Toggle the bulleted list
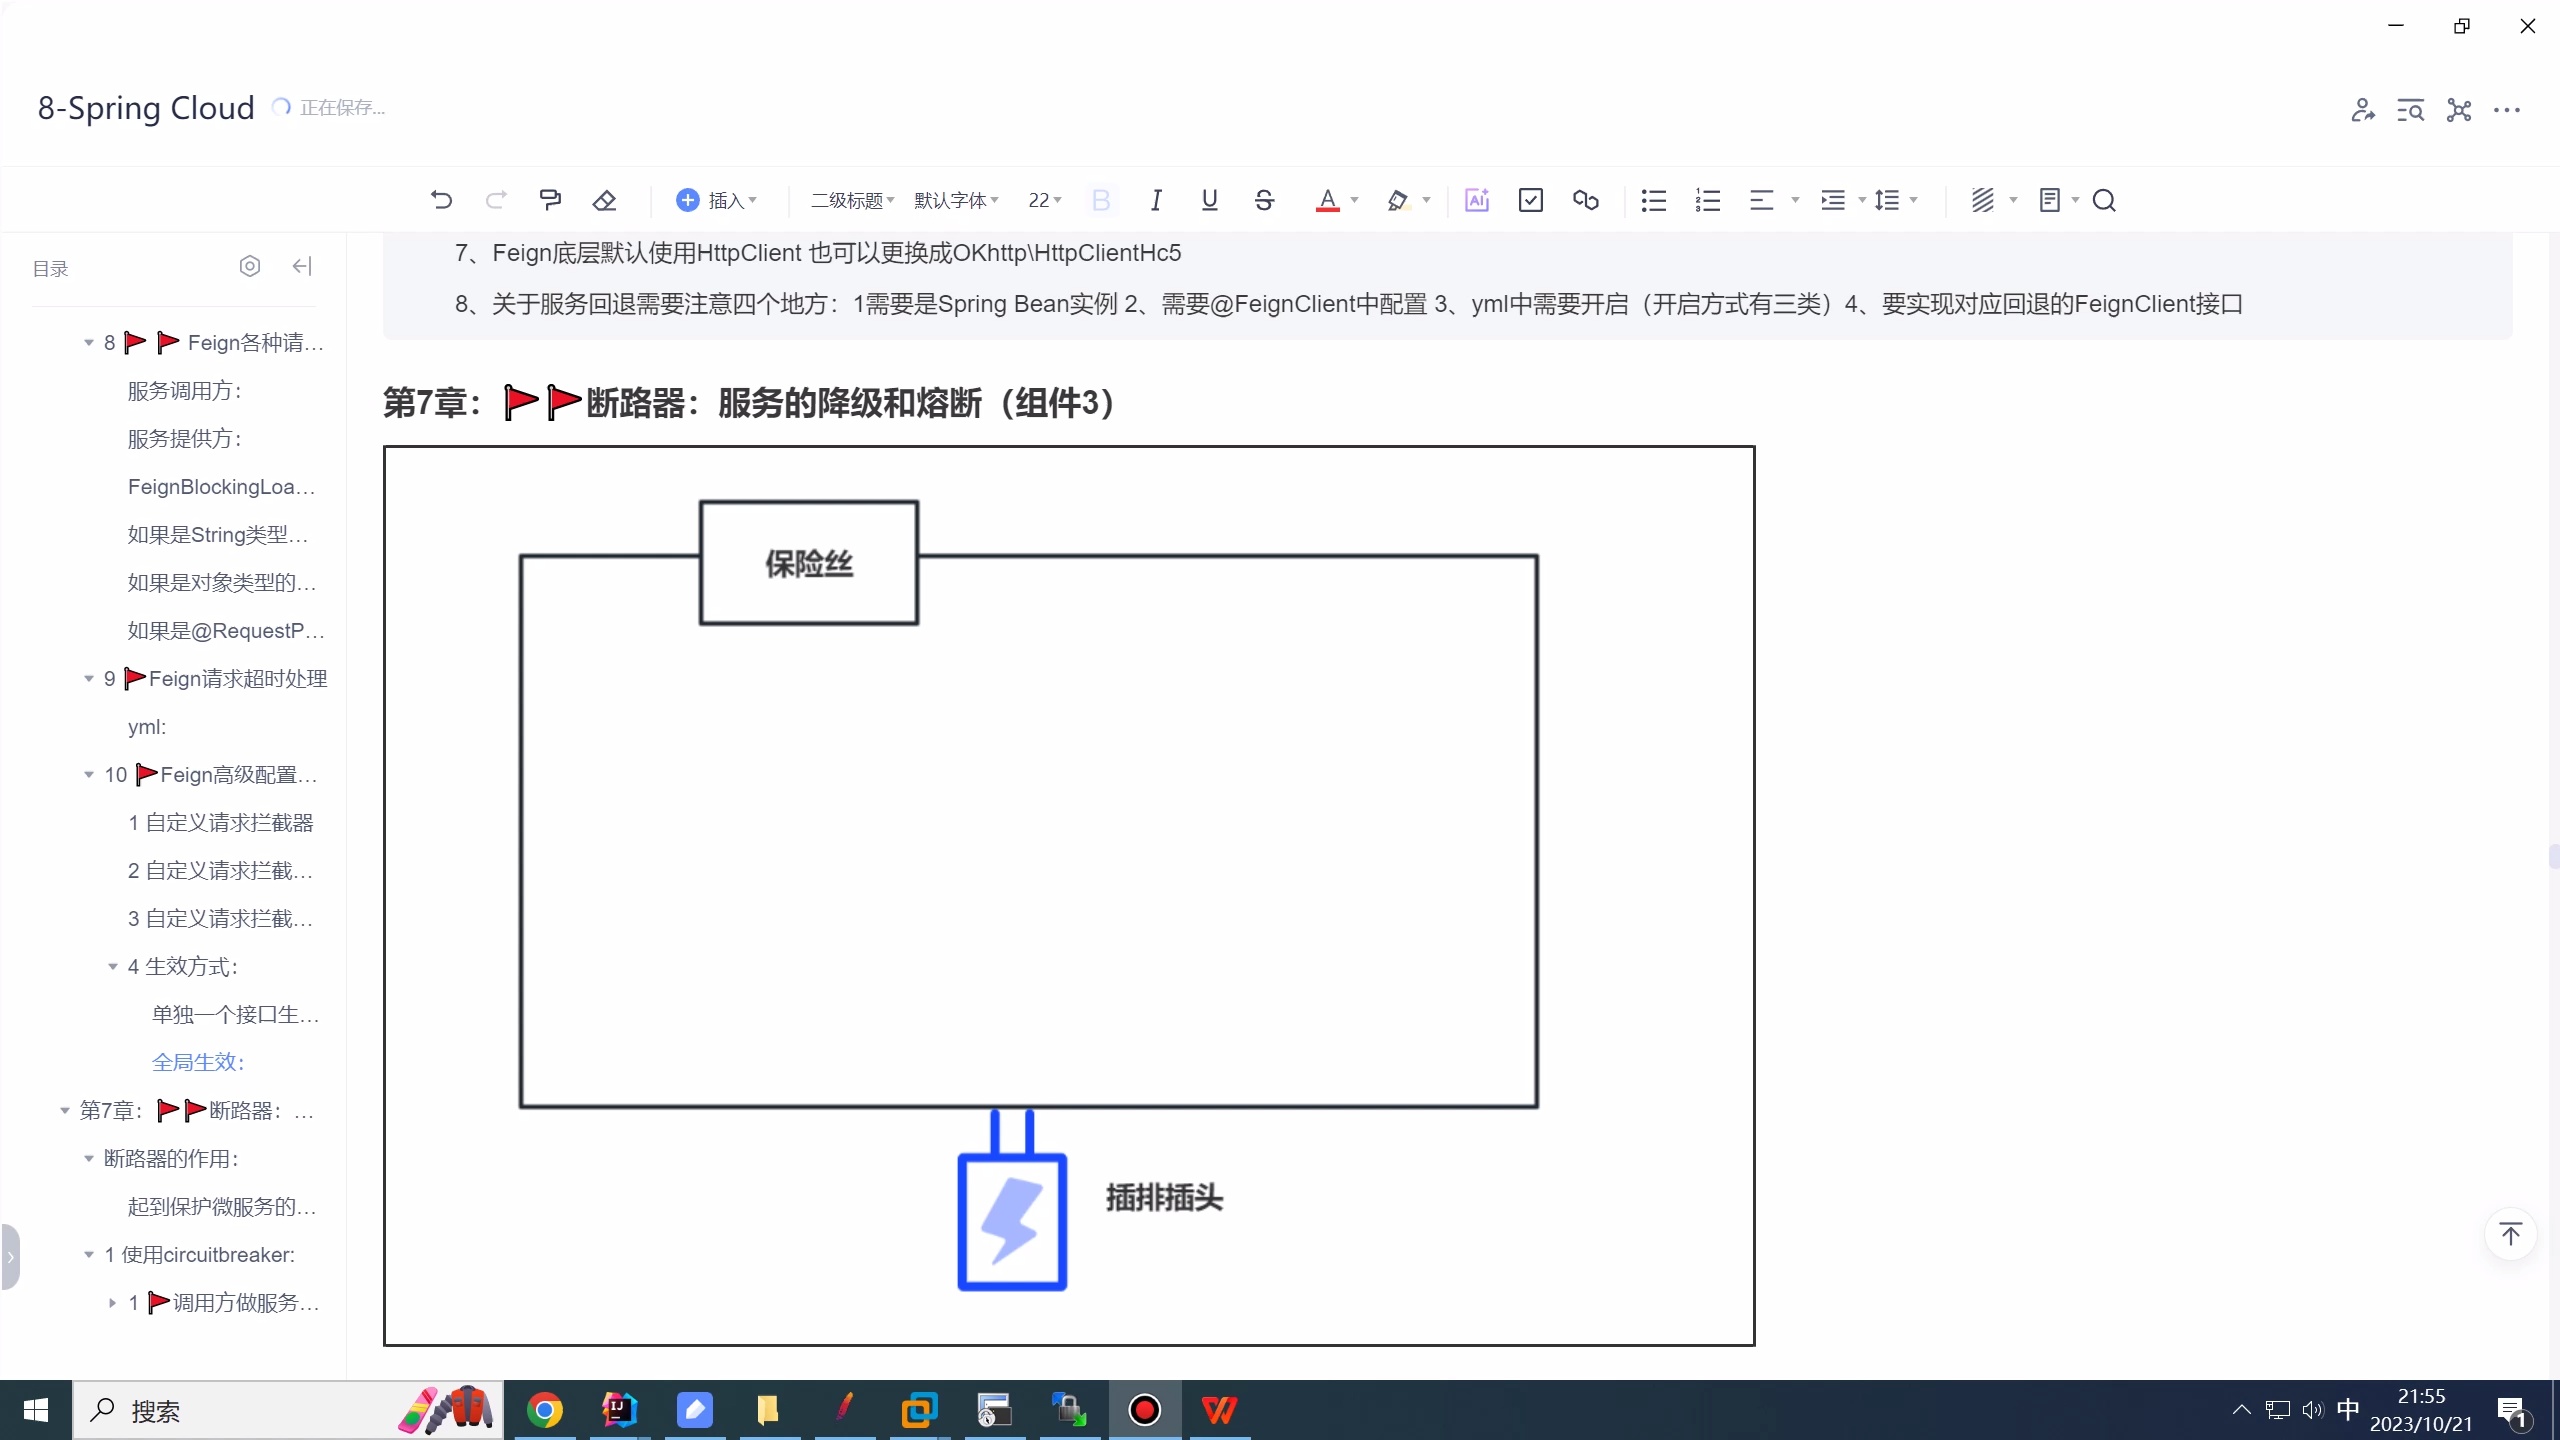 (1653, 200)
